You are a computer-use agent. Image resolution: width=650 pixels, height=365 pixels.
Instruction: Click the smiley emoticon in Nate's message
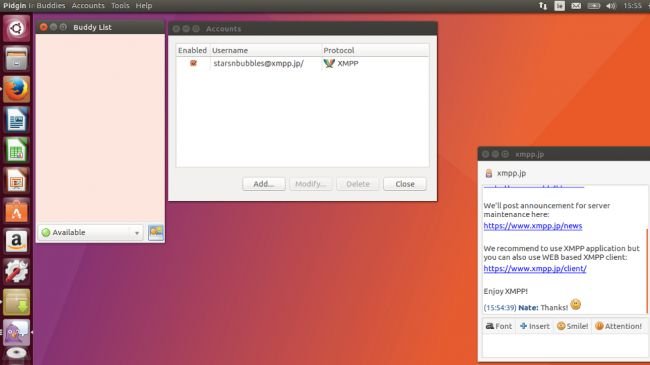575,304
